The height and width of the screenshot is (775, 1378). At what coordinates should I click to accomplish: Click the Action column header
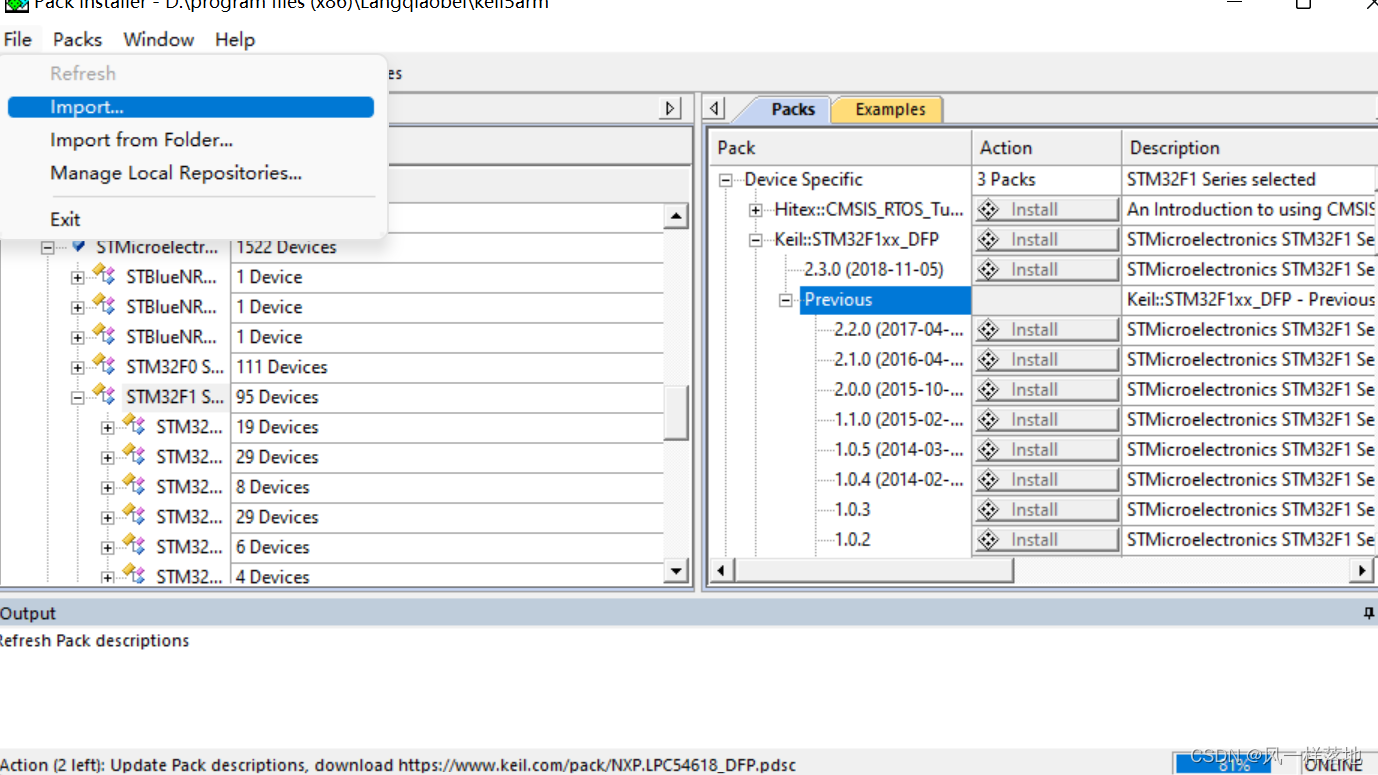(x=1046, y=147)
